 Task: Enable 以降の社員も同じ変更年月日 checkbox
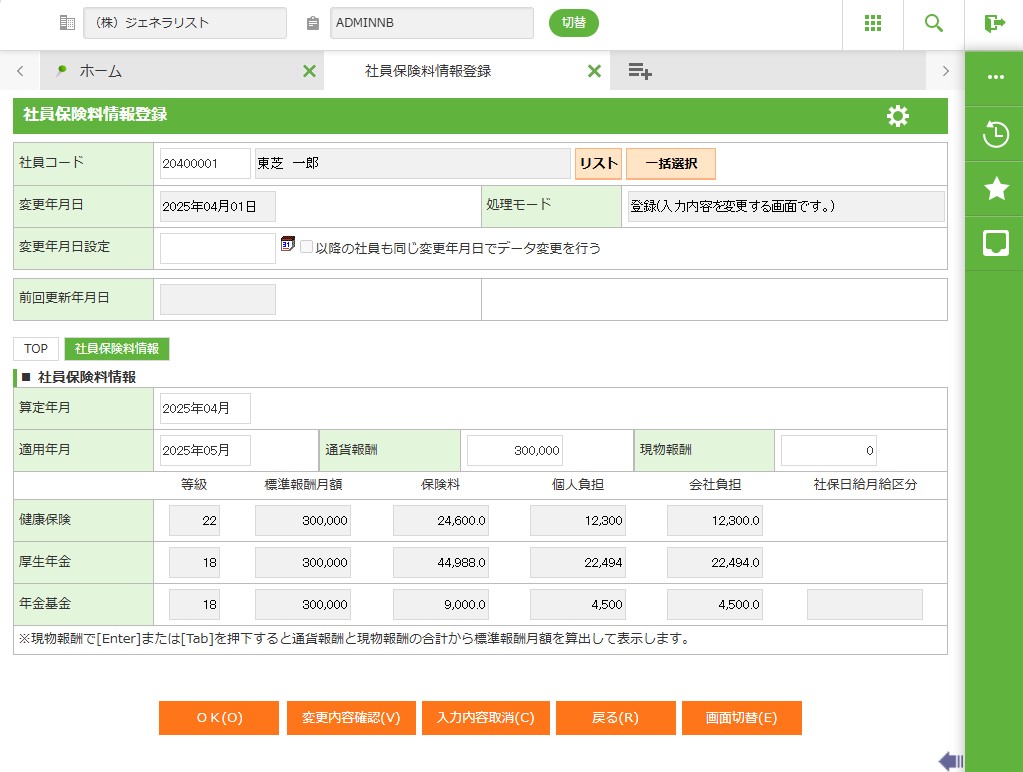tap(306, 247)
